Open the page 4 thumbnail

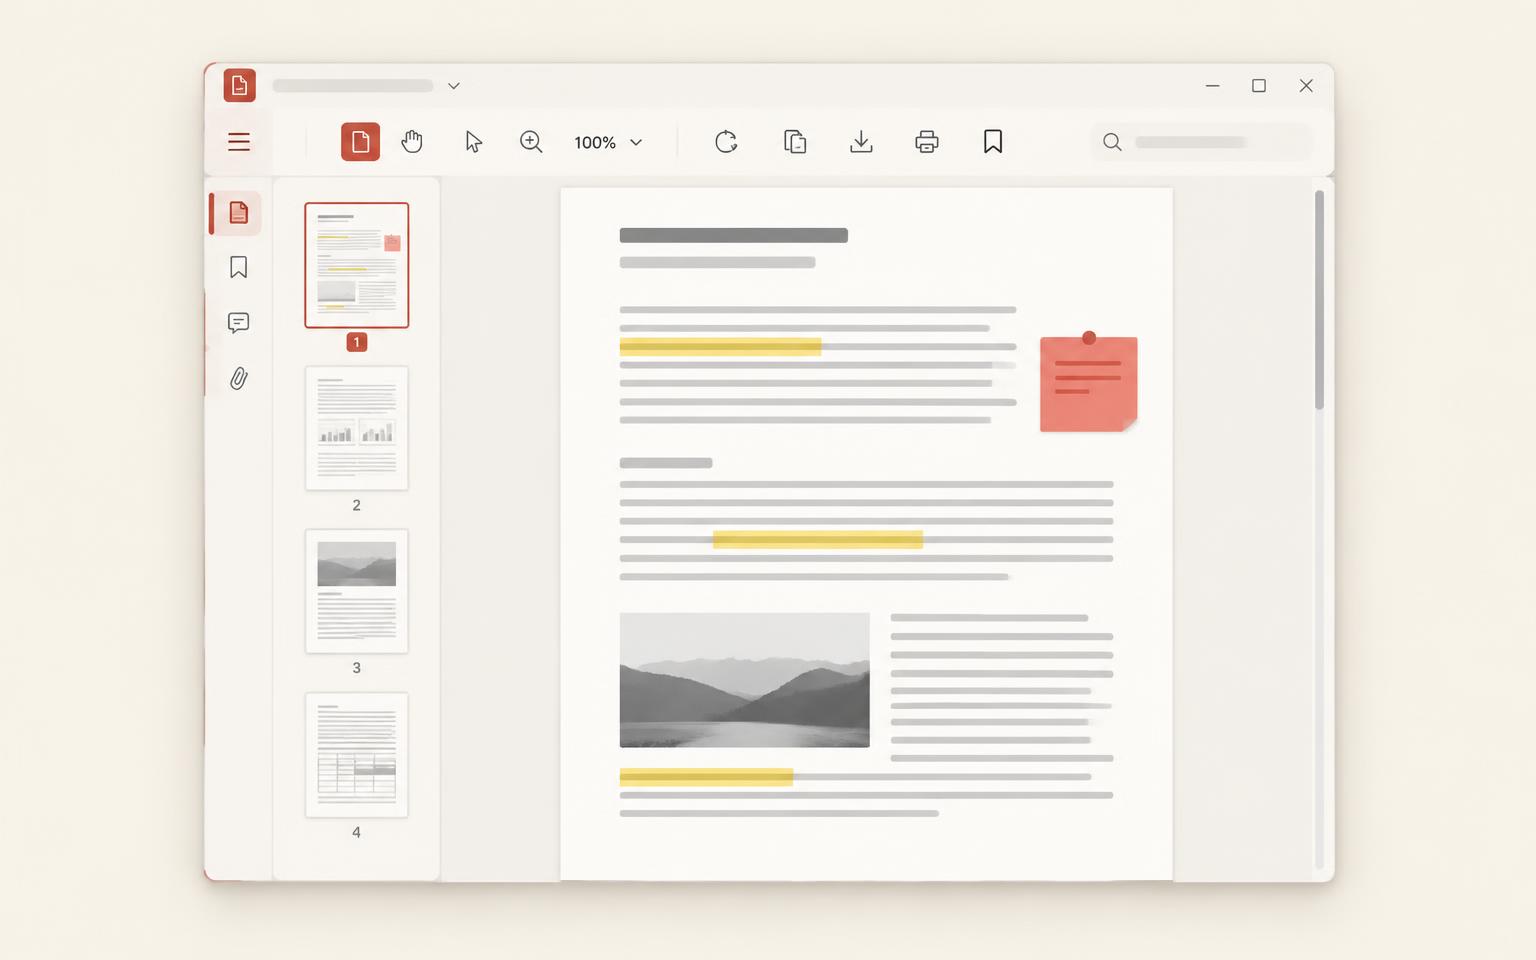[357, 755]
